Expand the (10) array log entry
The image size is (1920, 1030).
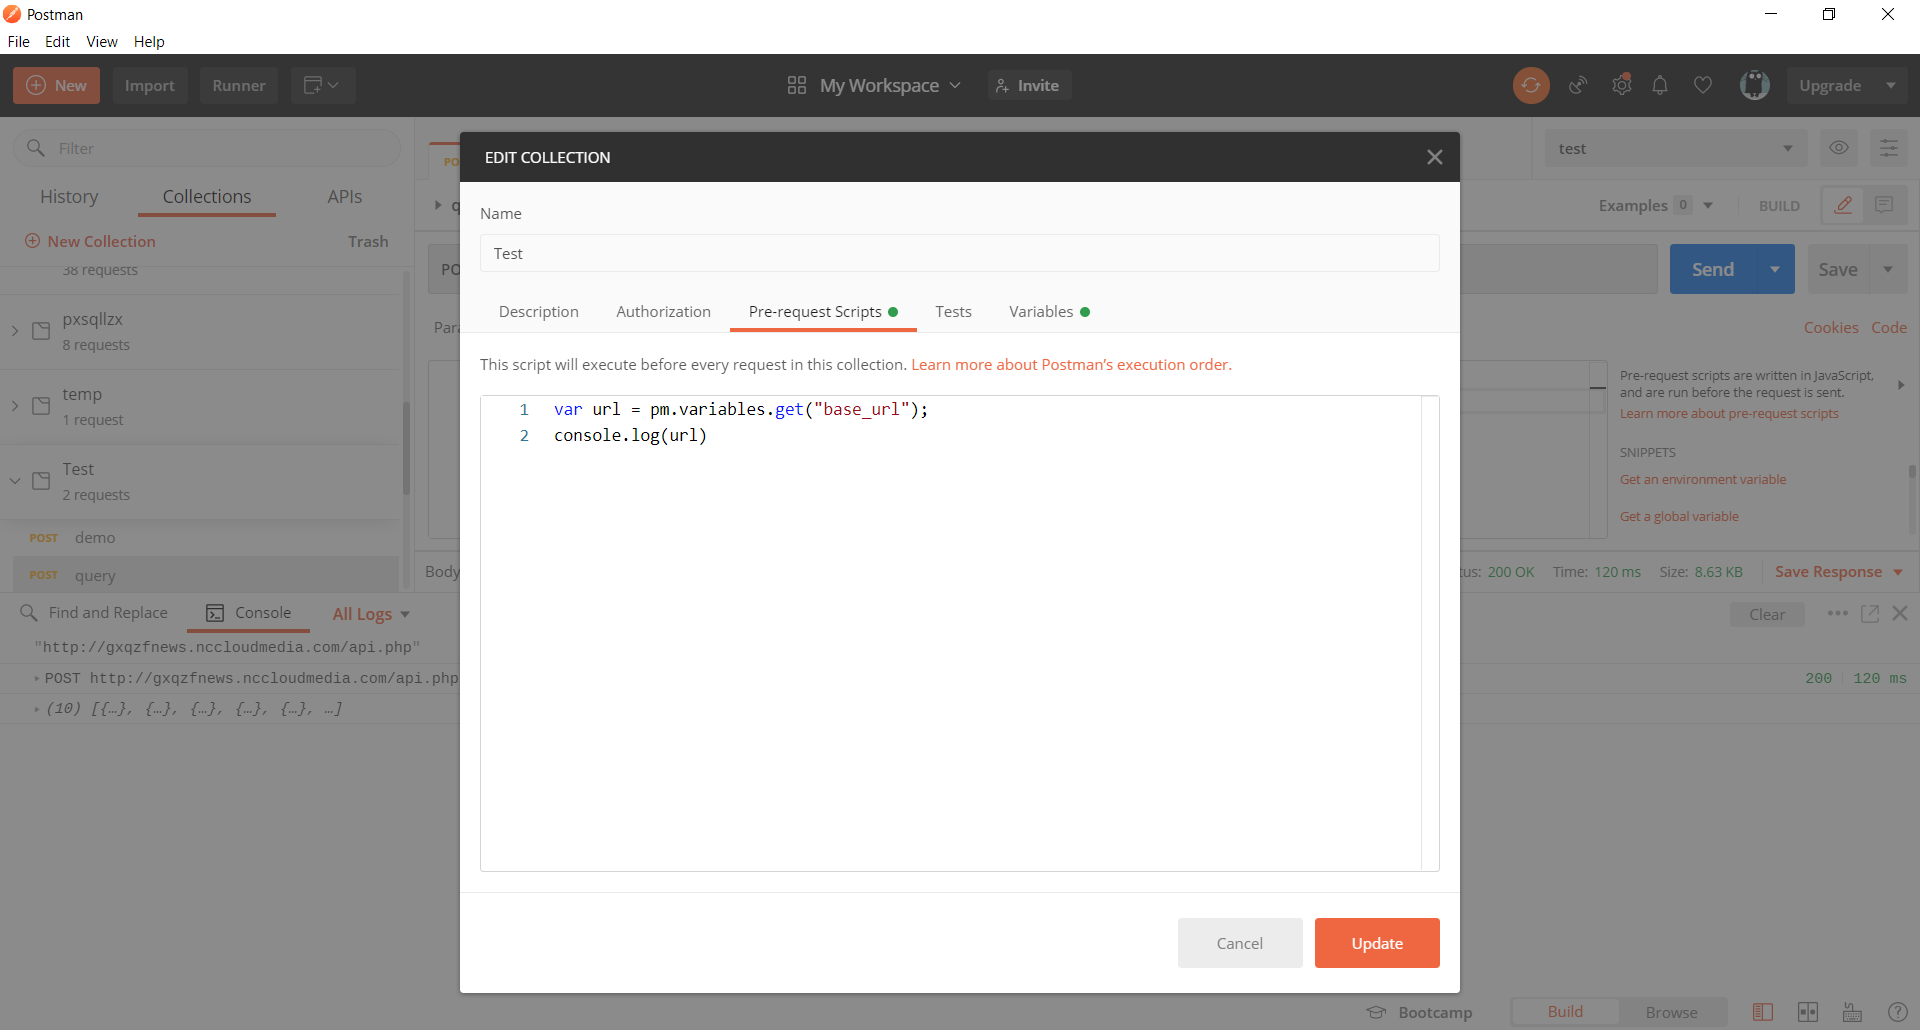(37, 709)
